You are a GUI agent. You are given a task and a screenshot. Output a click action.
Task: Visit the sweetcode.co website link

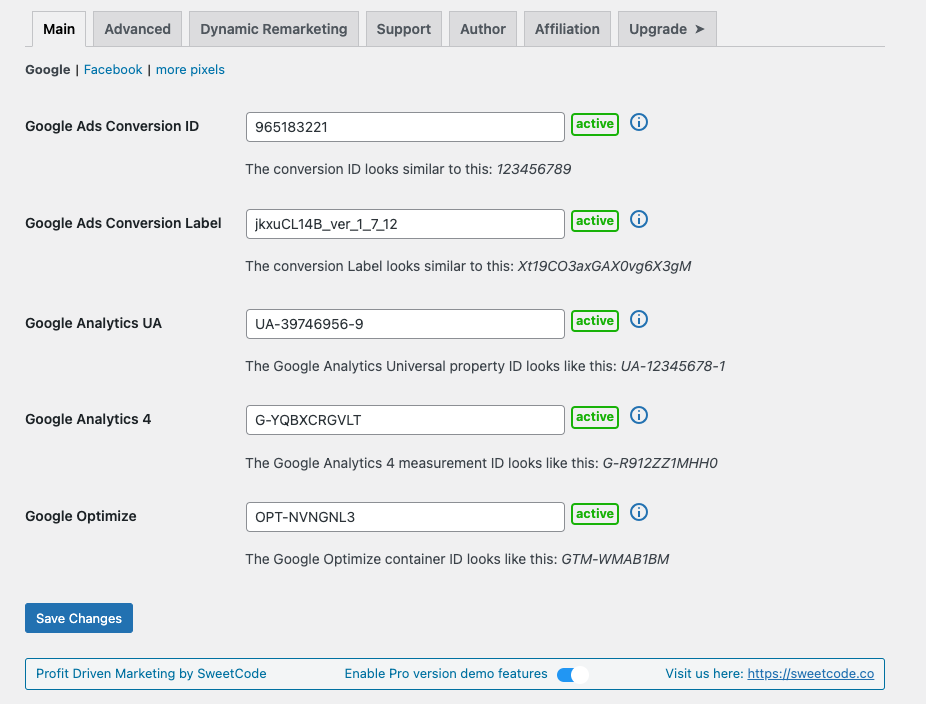coord(810,674)
